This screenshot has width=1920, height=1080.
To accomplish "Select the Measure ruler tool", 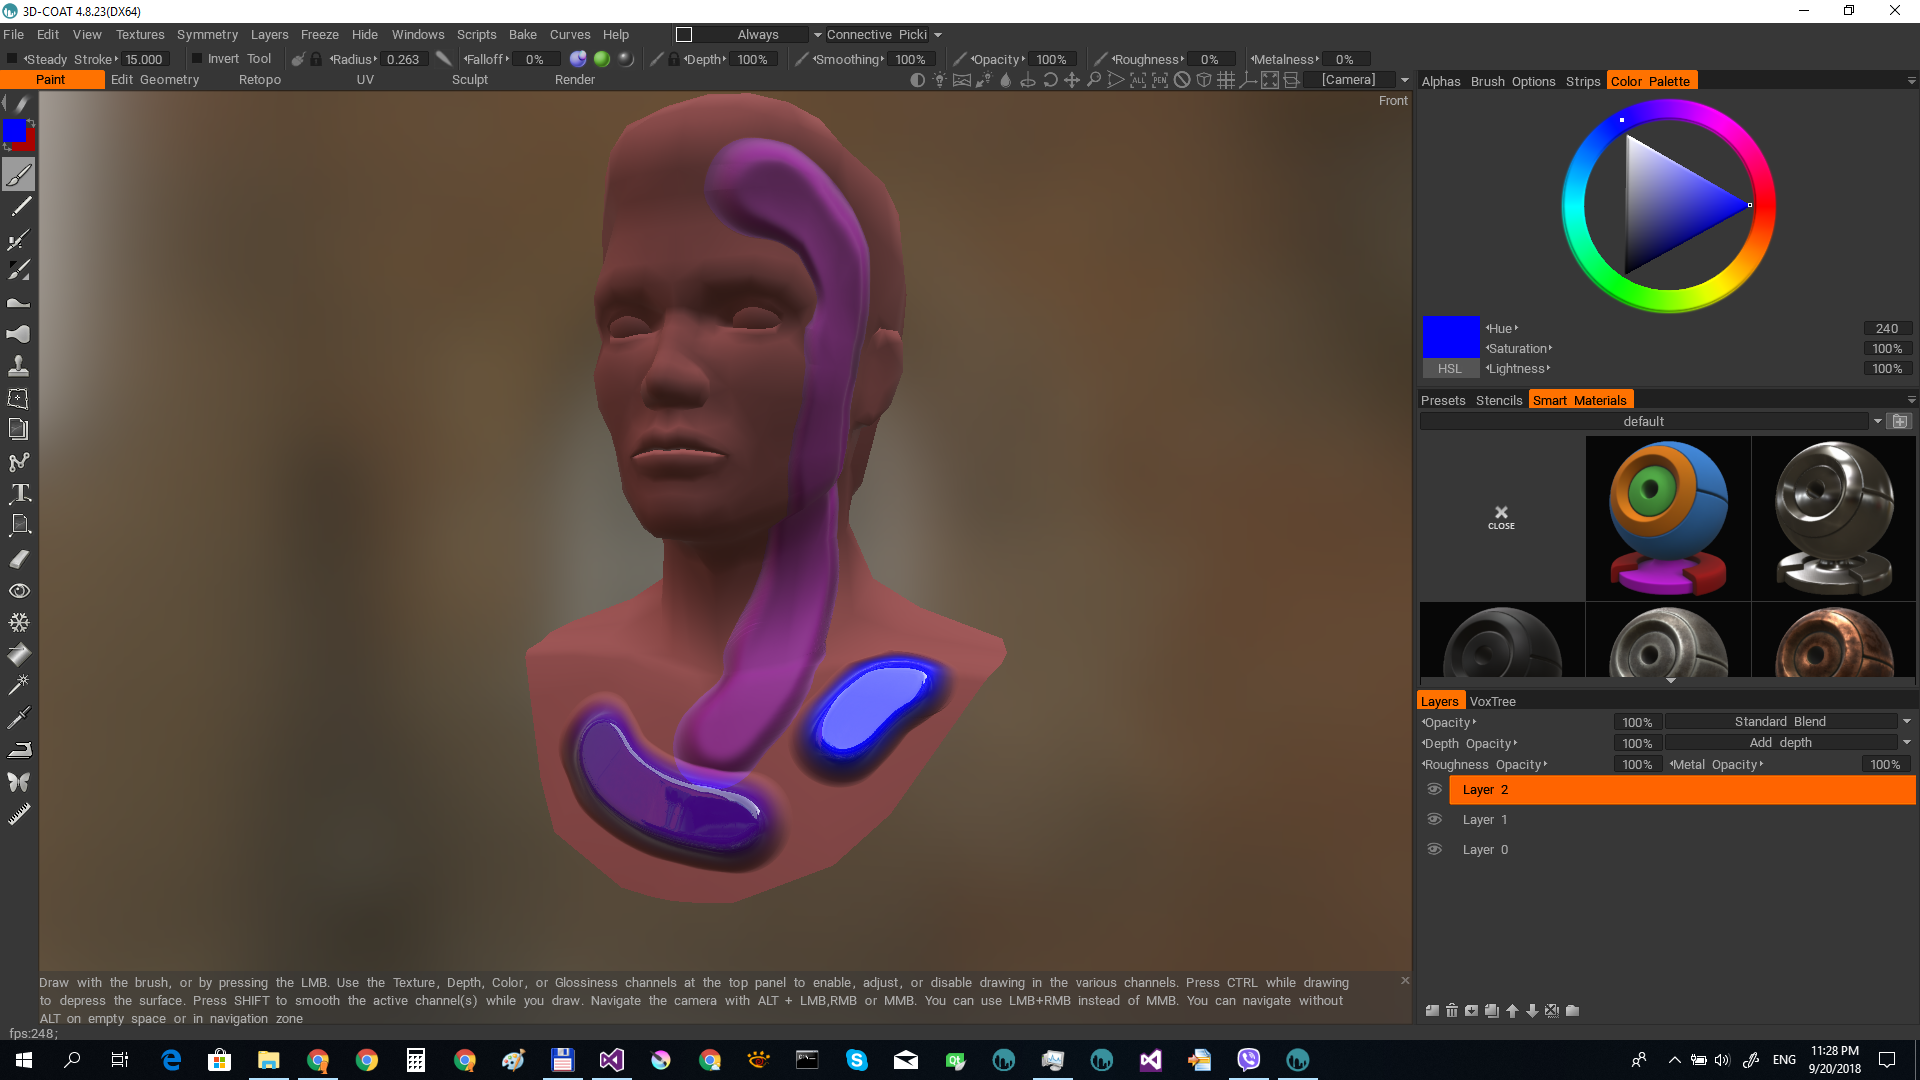I will (x=18, y=814).
